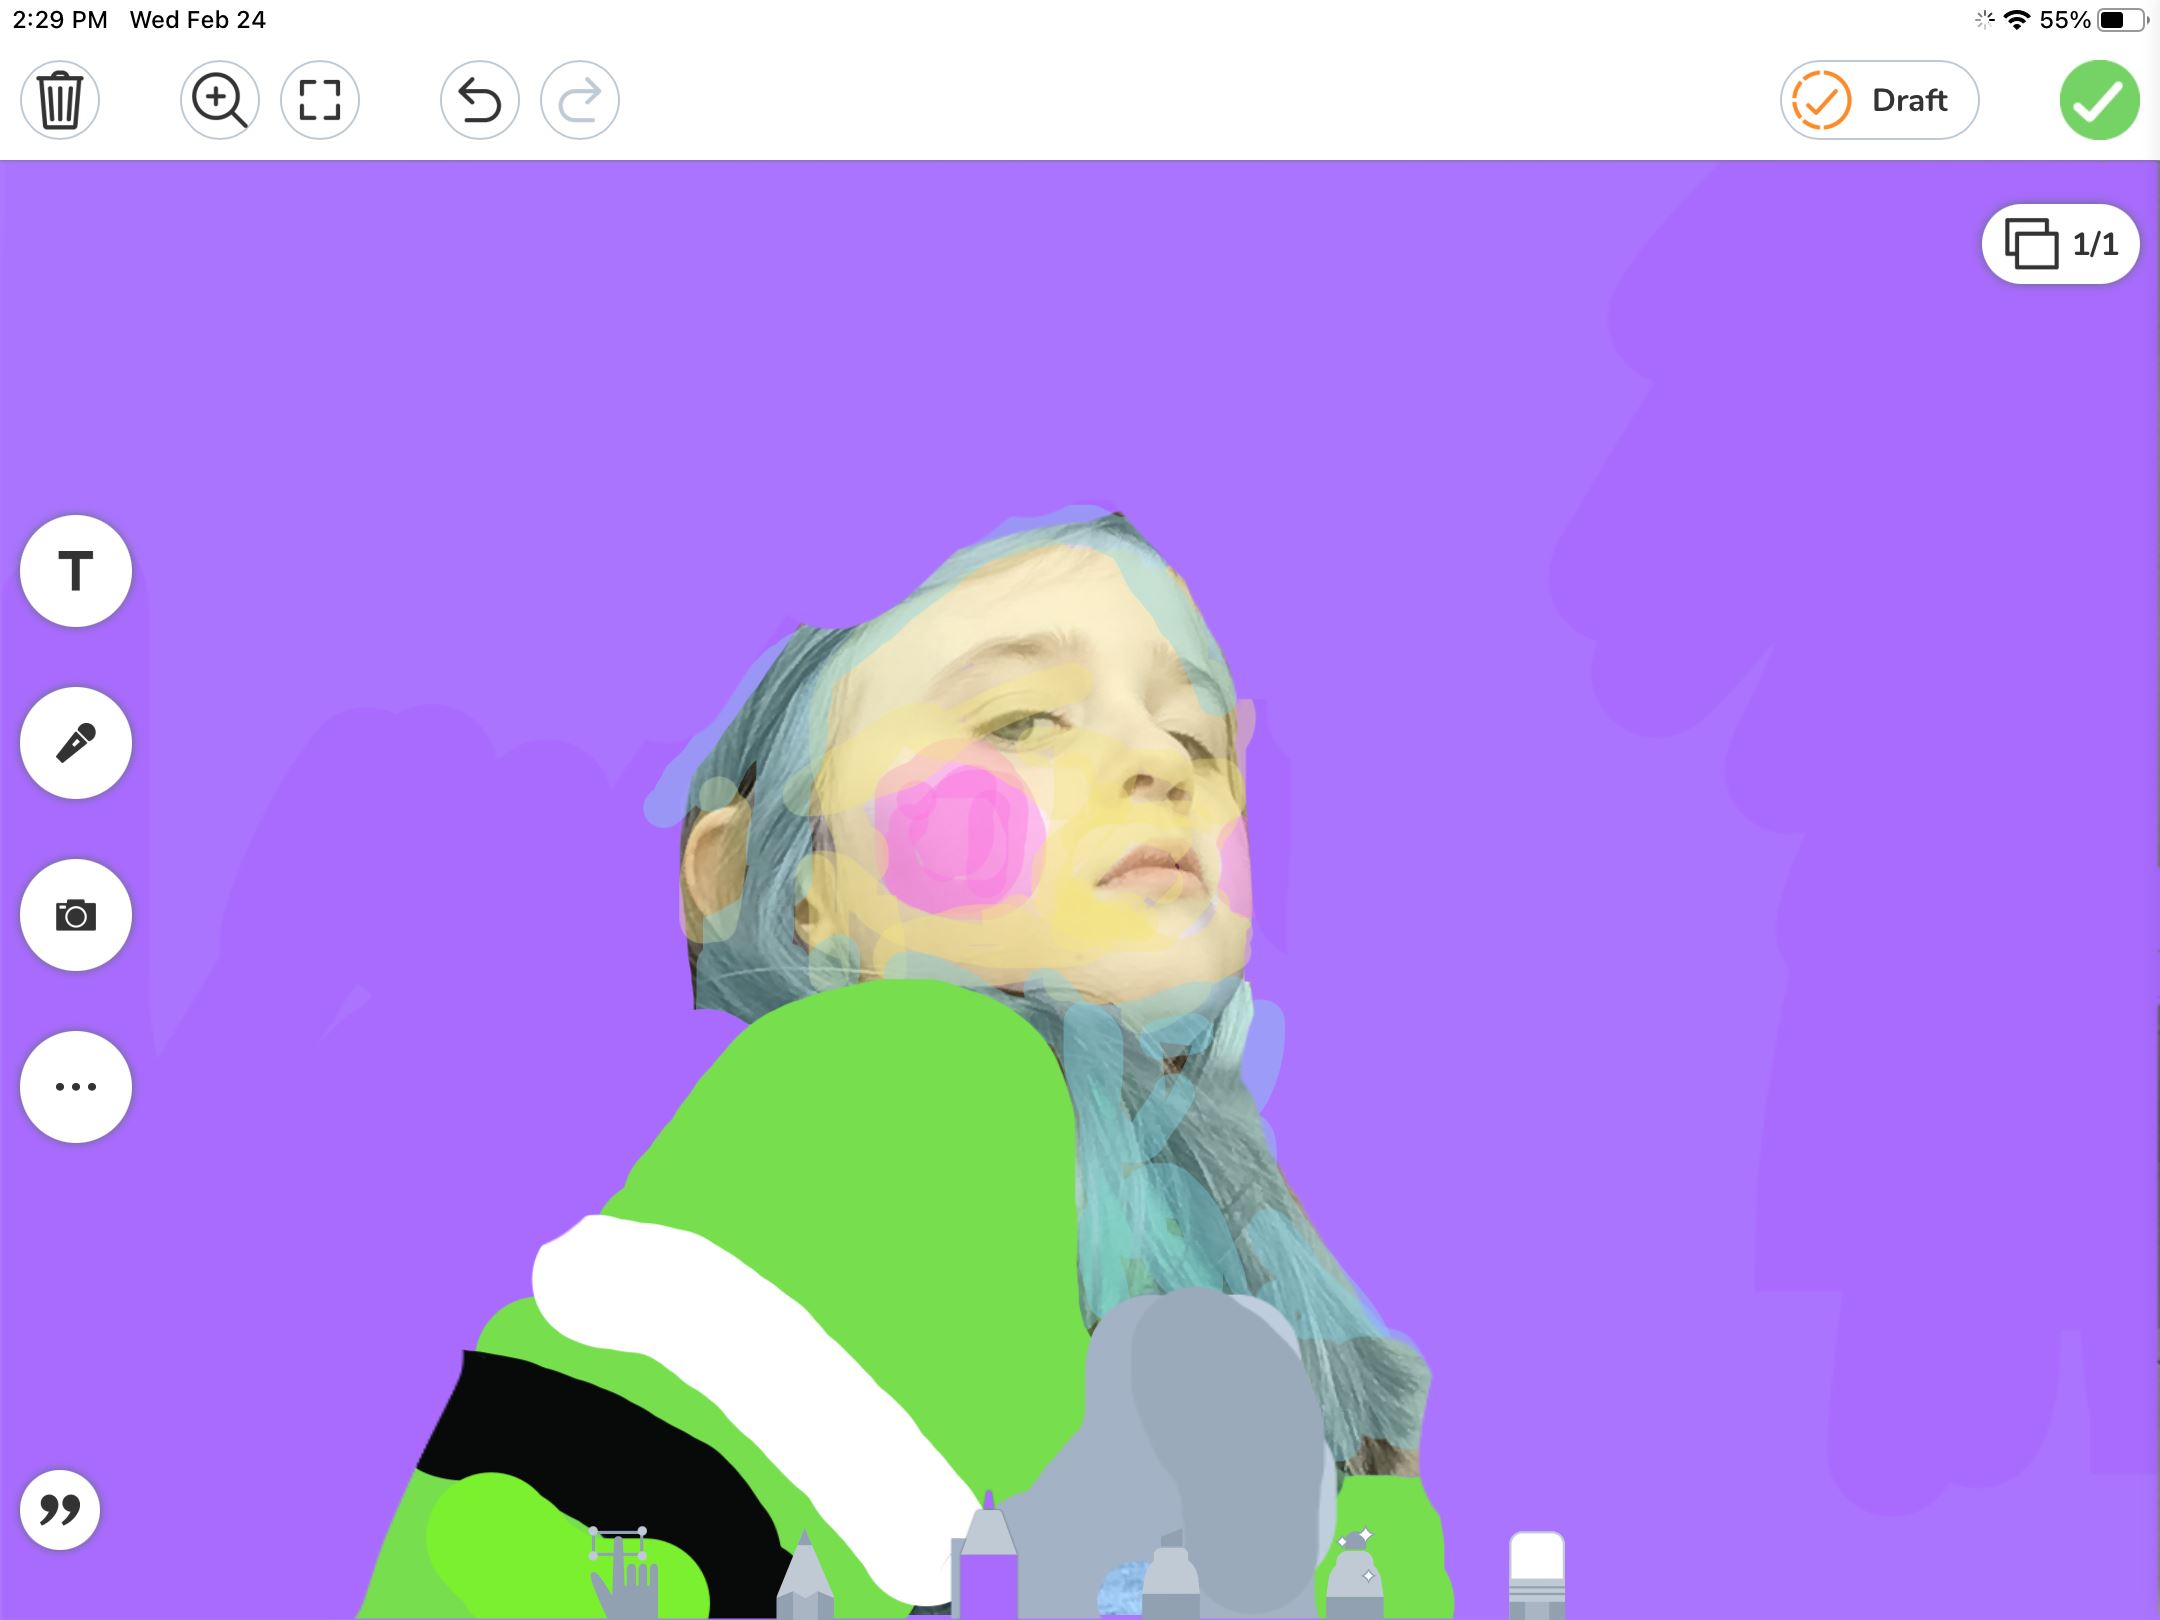Viewport: 2160px width, 1620px height.
Task: Open the caption quote button
Action: pyautogui.click(x=60, y=1510)
